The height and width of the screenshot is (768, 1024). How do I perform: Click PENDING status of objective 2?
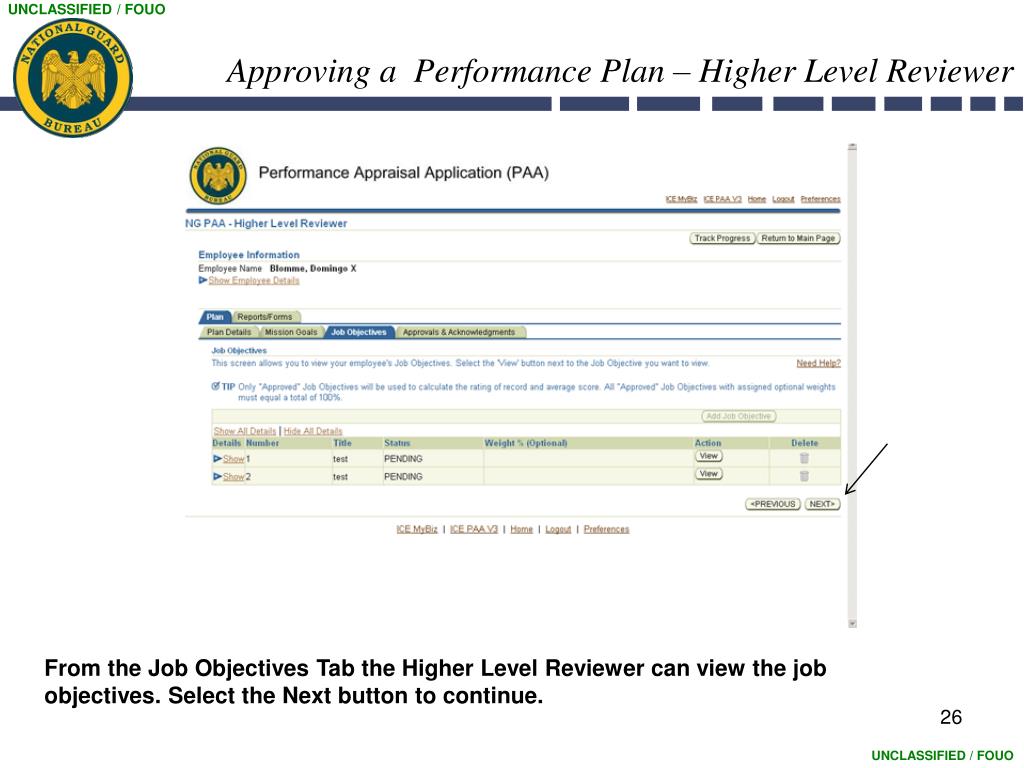(x=403, y=477)
